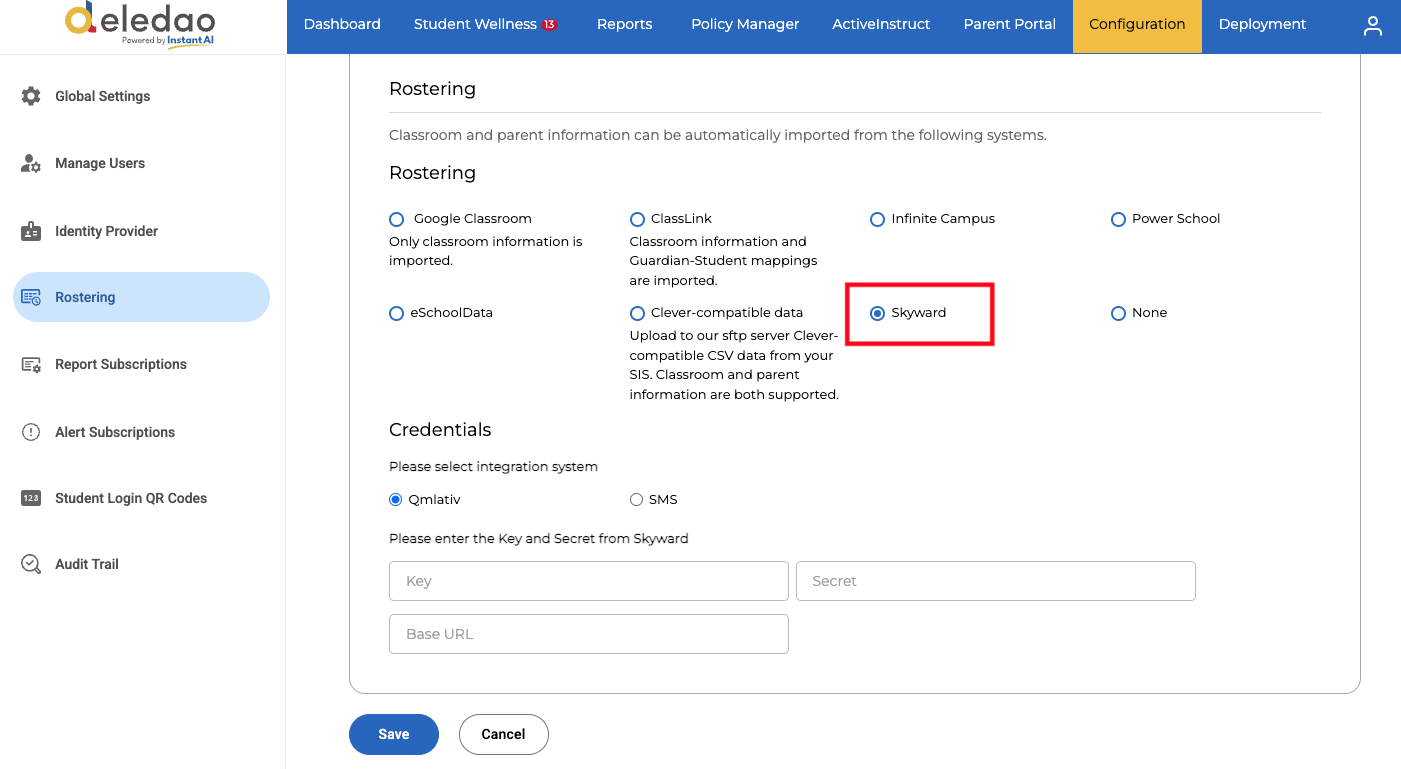Select the ClassLink radio button

click(637, 219)
